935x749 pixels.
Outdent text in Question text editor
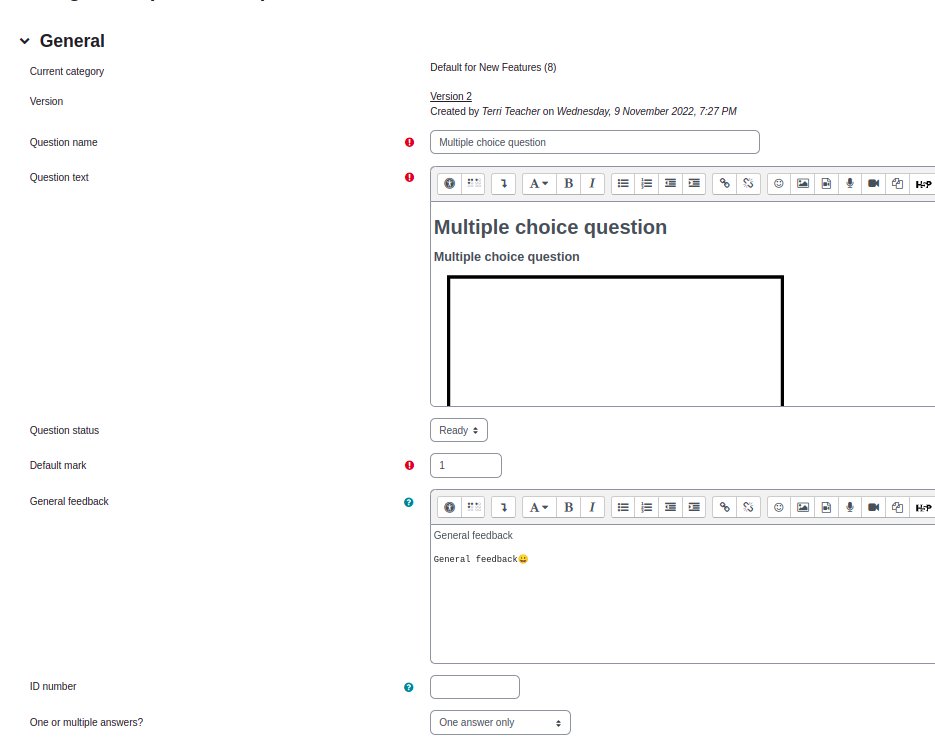coord(670,184)
